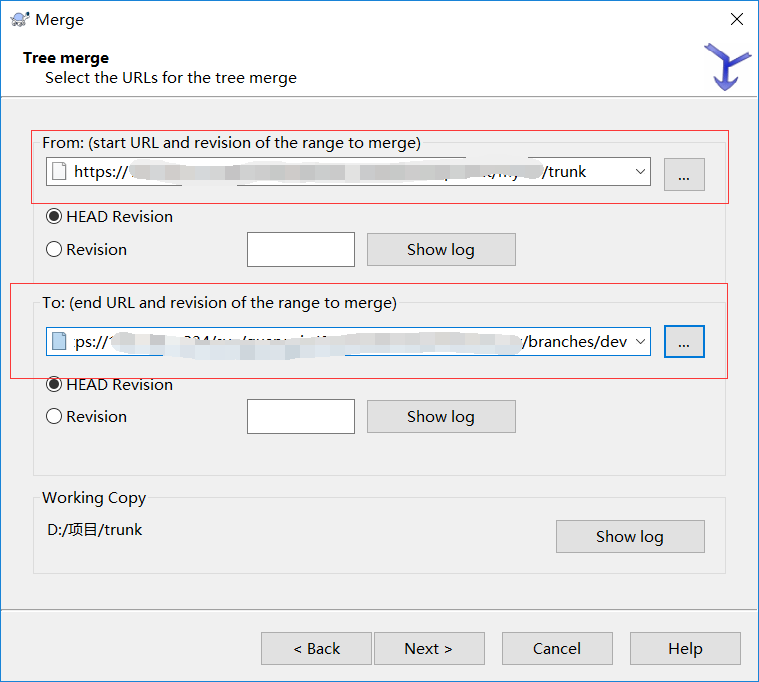Select HEAD Revision for the From URL

coord(54,216)
